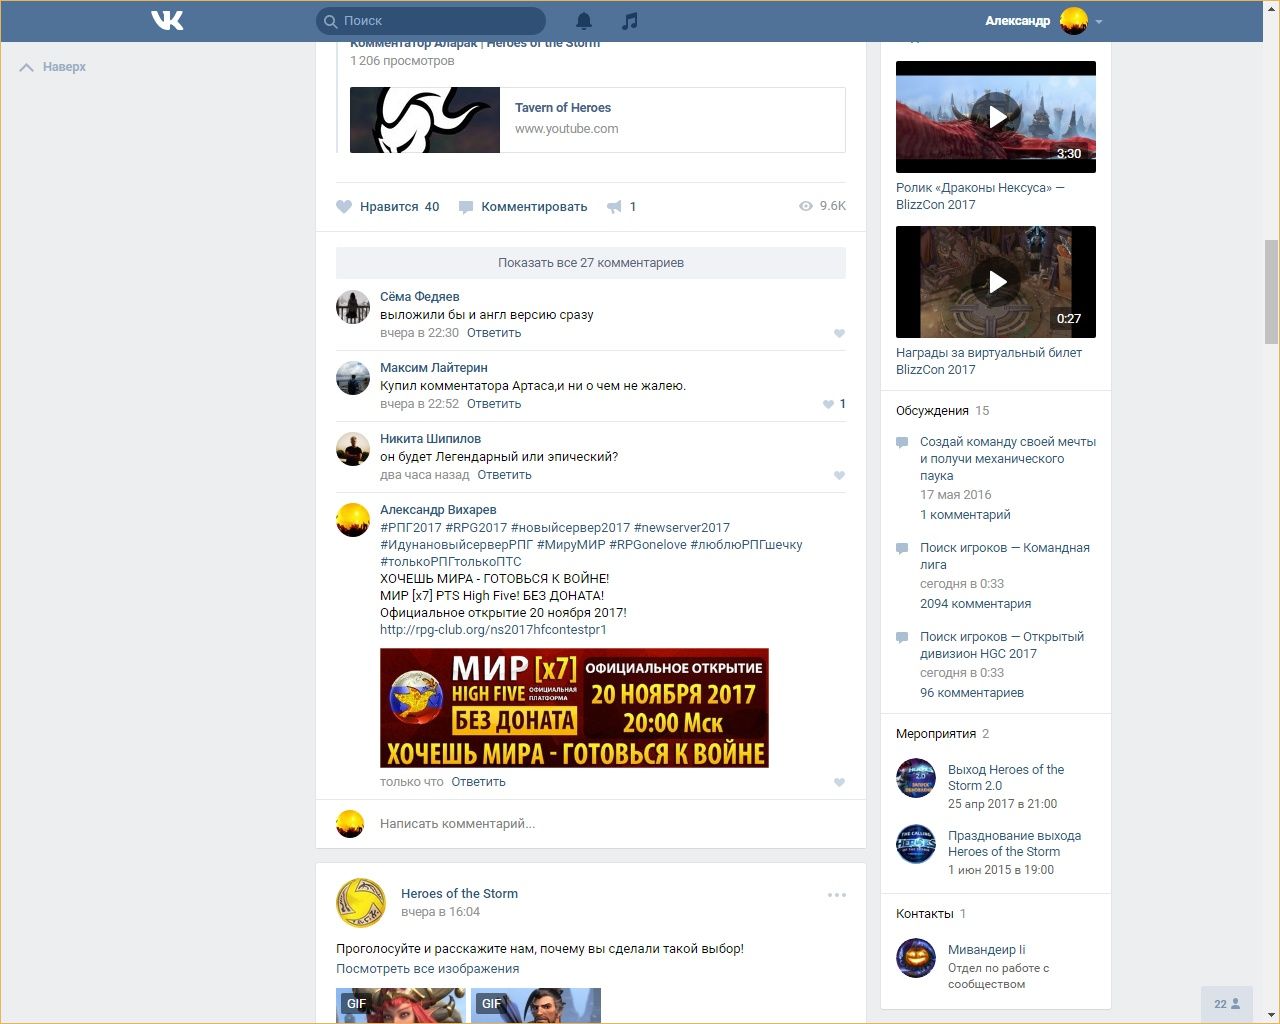This screenshot has height=1024, width=1280.
Task: Open 96 комментариев link
Action: [x=972, y=693]
